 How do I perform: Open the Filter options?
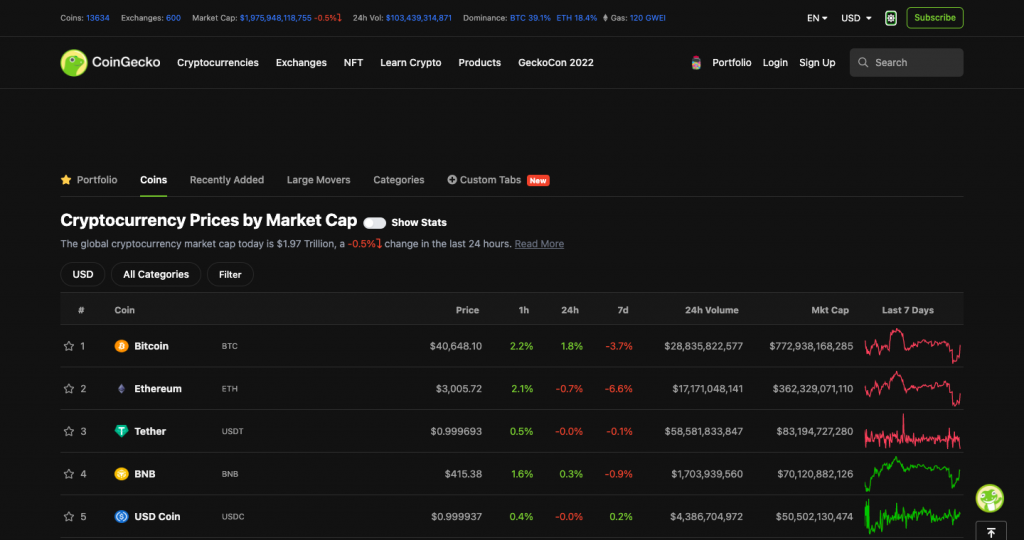[x=230, y=274]
